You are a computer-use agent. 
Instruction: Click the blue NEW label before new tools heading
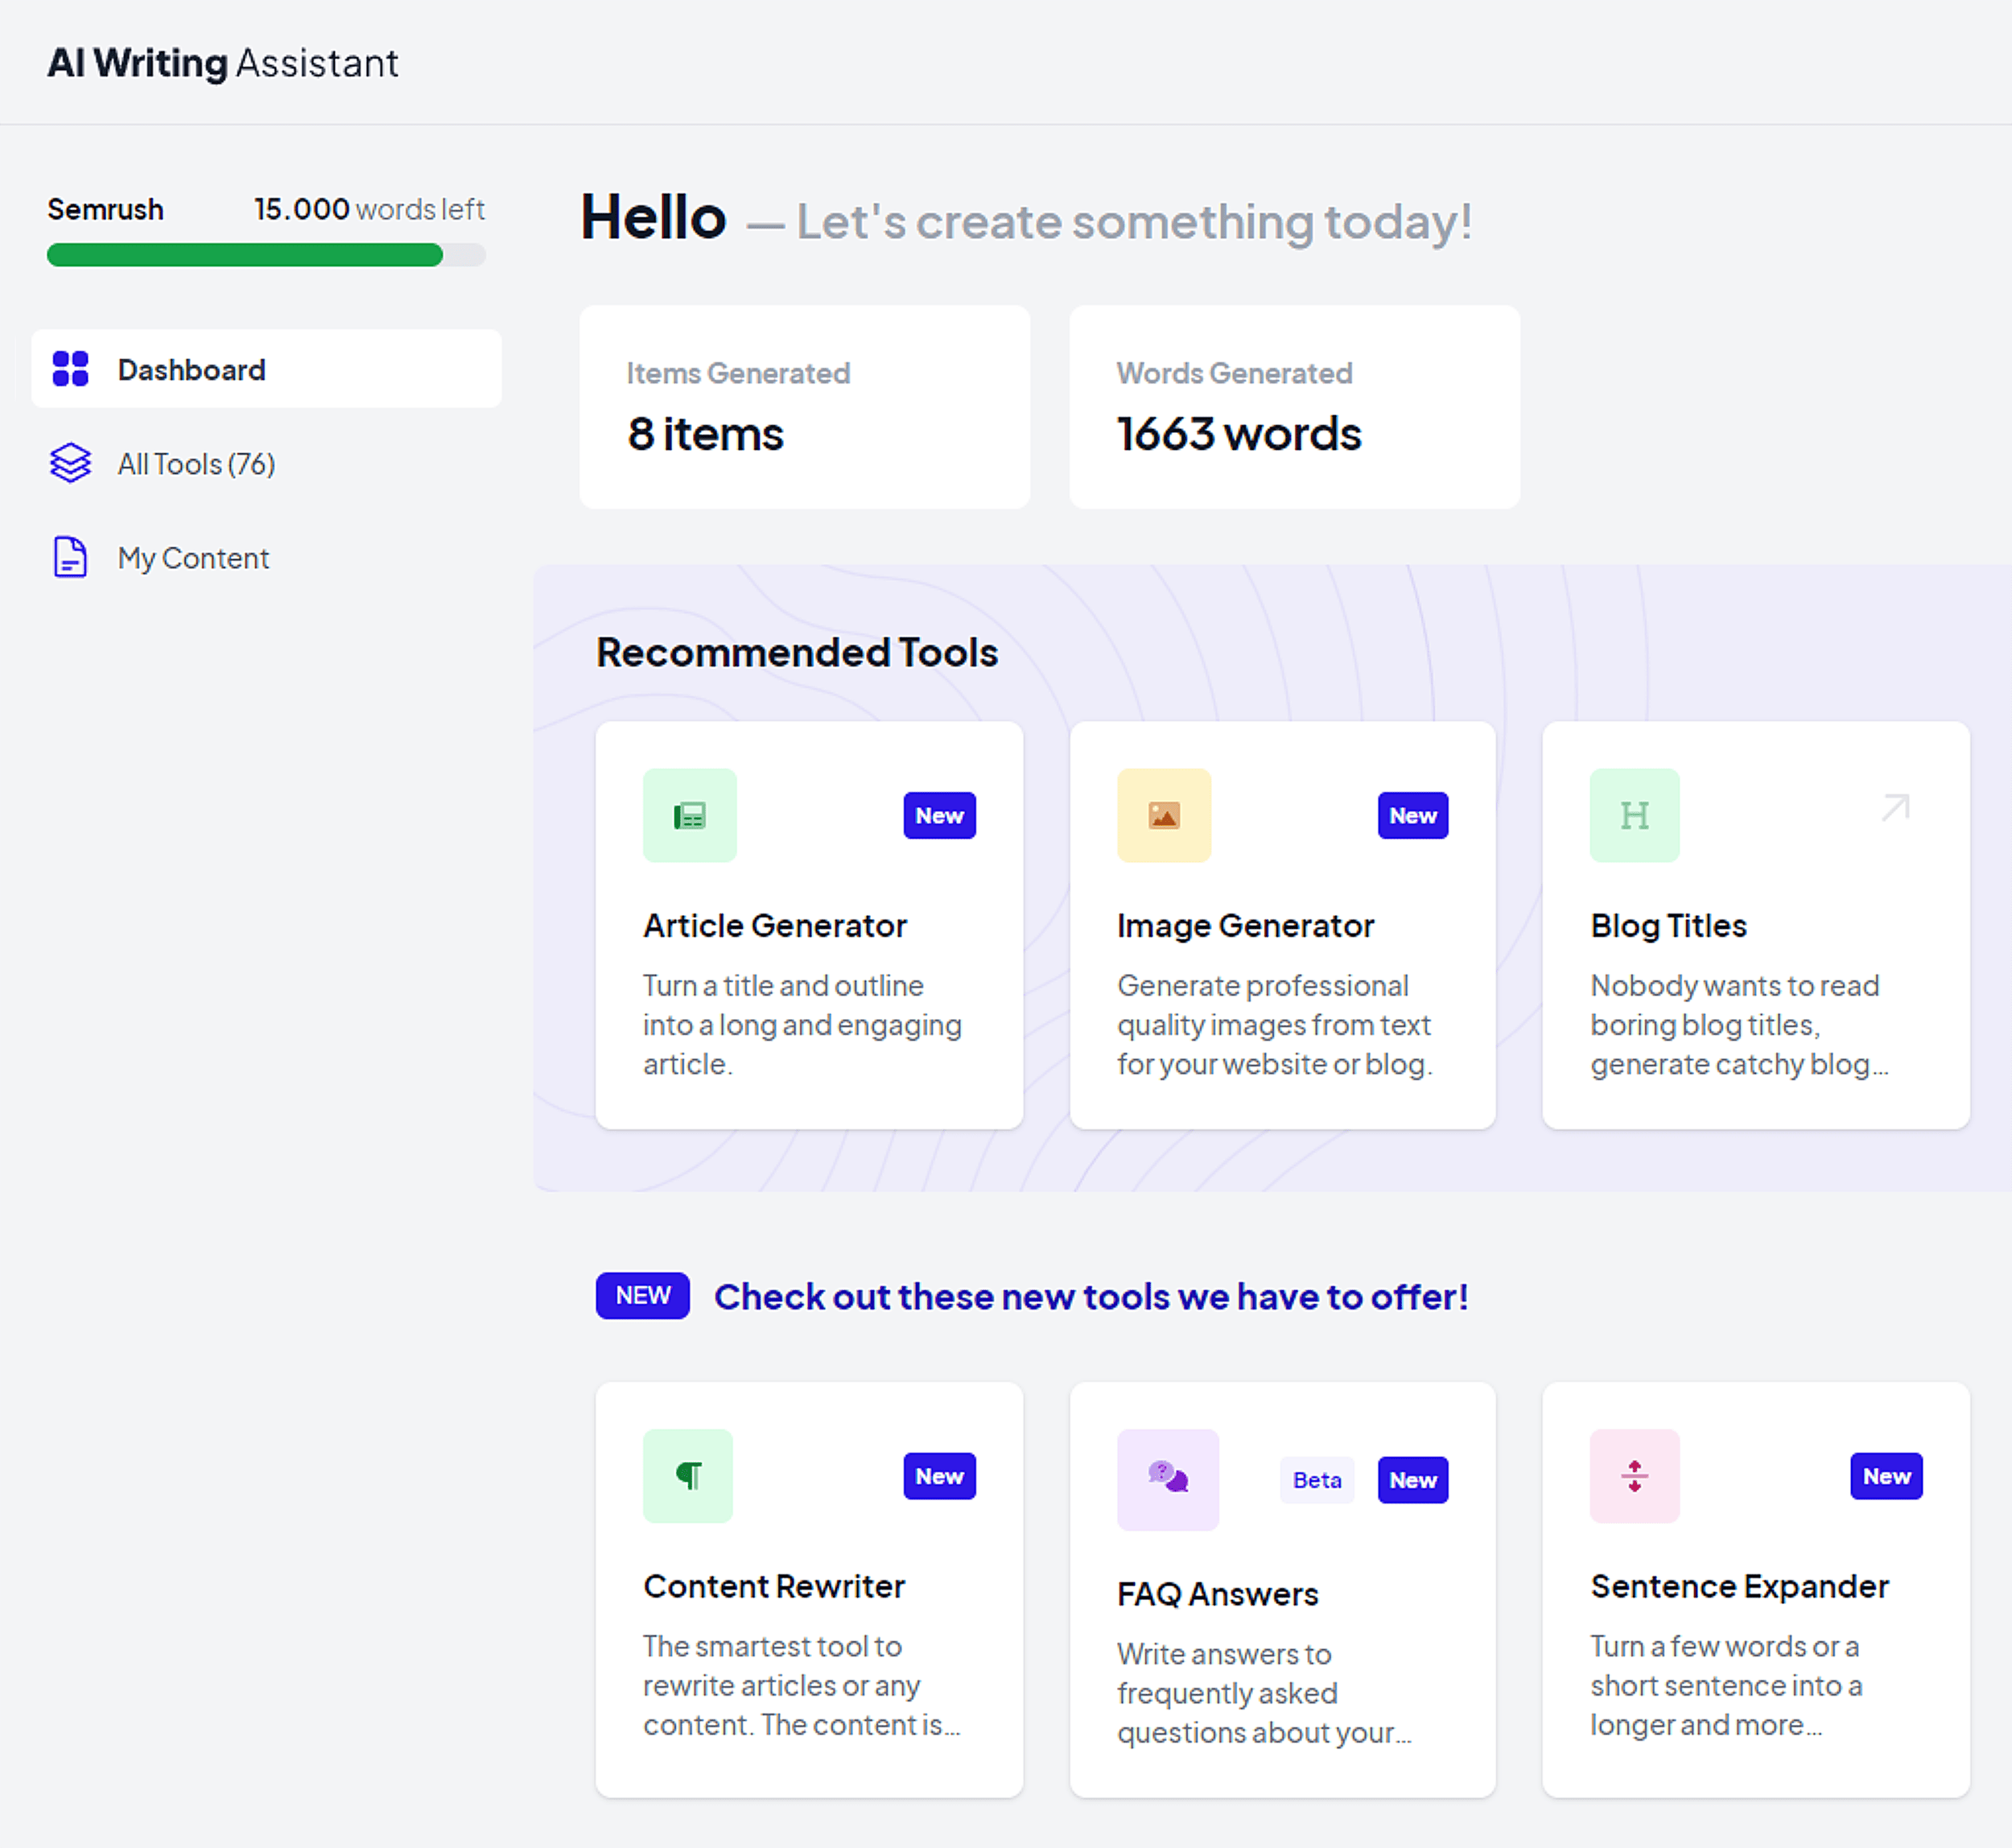(642, 1295)
